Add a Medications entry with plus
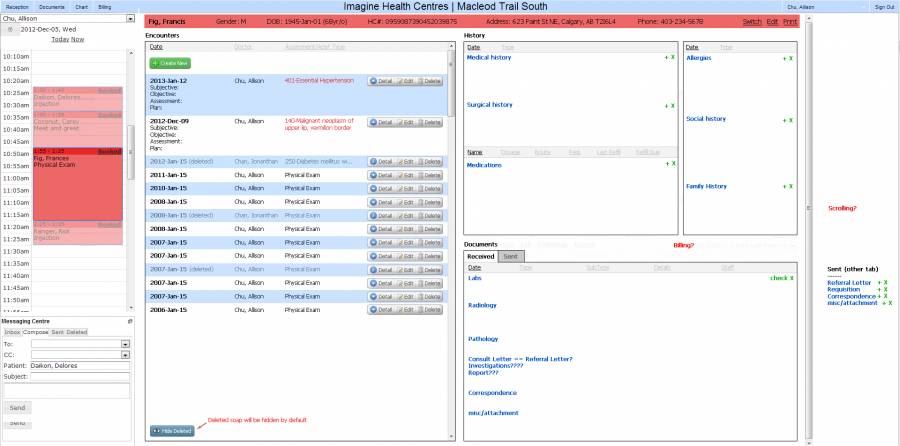This screenshot has width=900, height=446. (x=667, y=164)
